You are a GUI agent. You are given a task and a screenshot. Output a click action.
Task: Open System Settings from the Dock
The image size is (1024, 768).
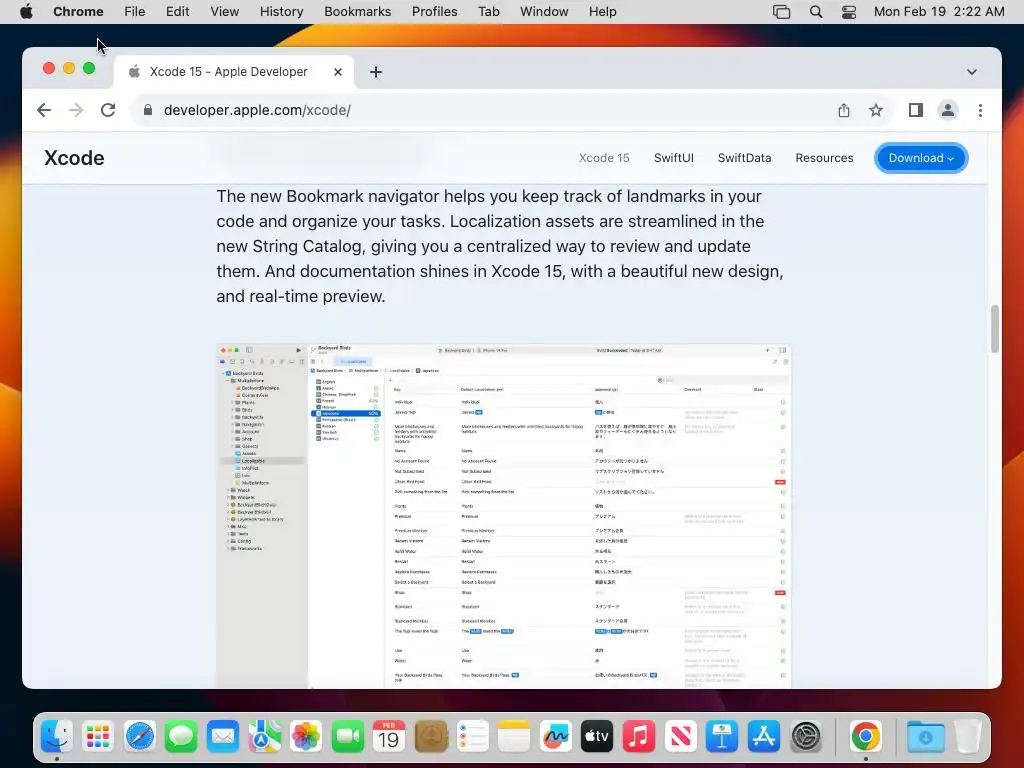pyautogui.click(x=806, y=737)
